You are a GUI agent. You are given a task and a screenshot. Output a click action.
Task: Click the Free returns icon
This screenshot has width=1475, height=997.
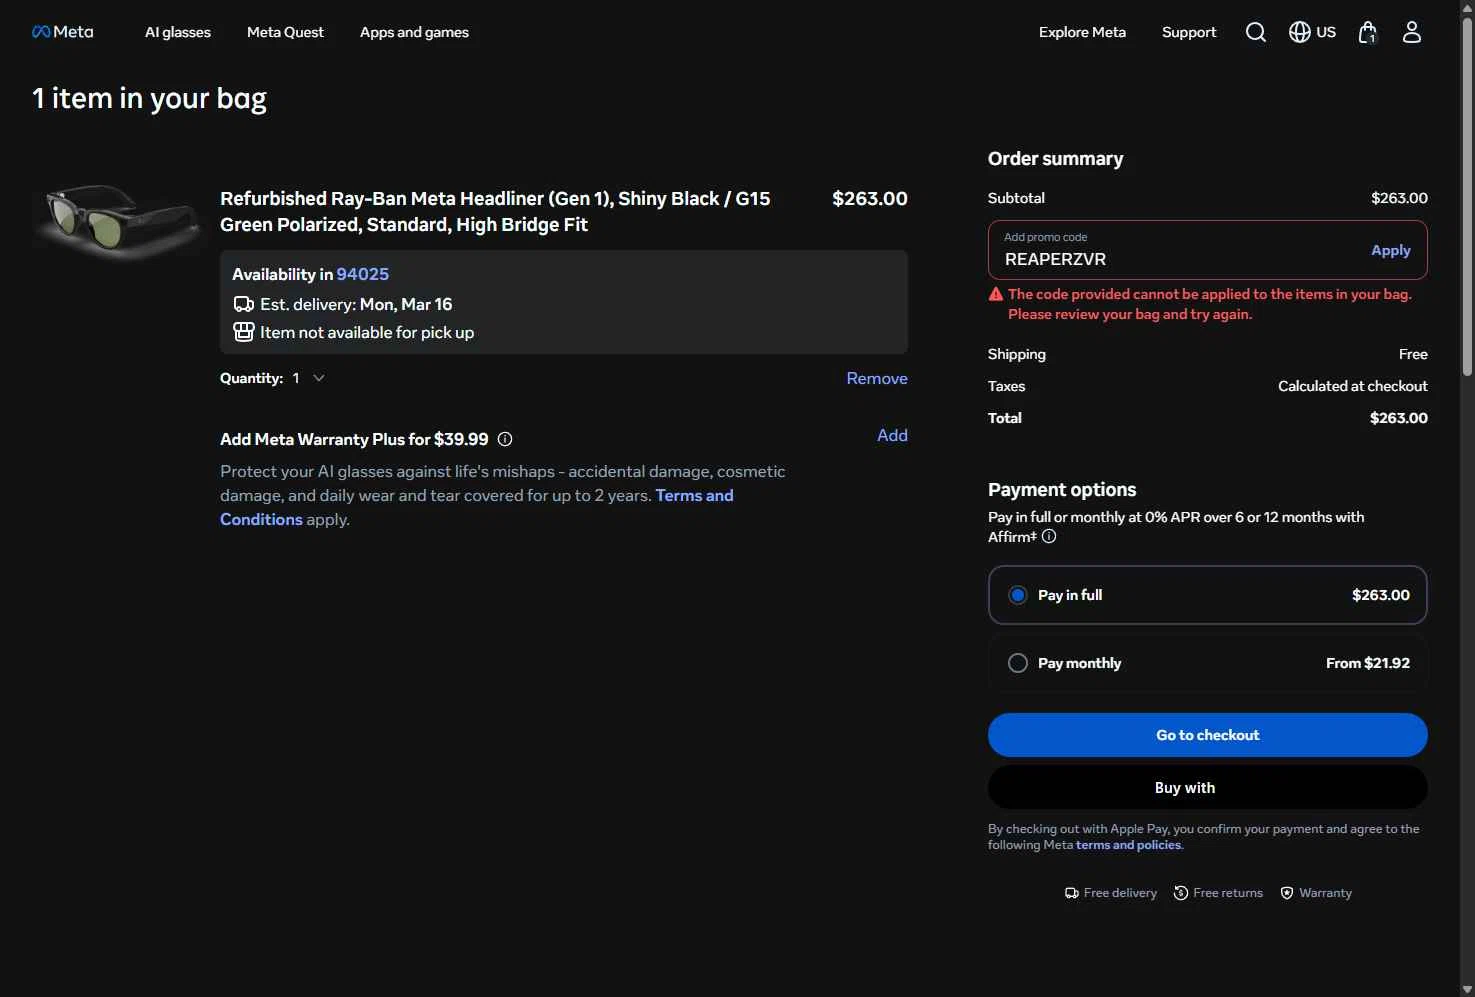(x=1181, y=893)
